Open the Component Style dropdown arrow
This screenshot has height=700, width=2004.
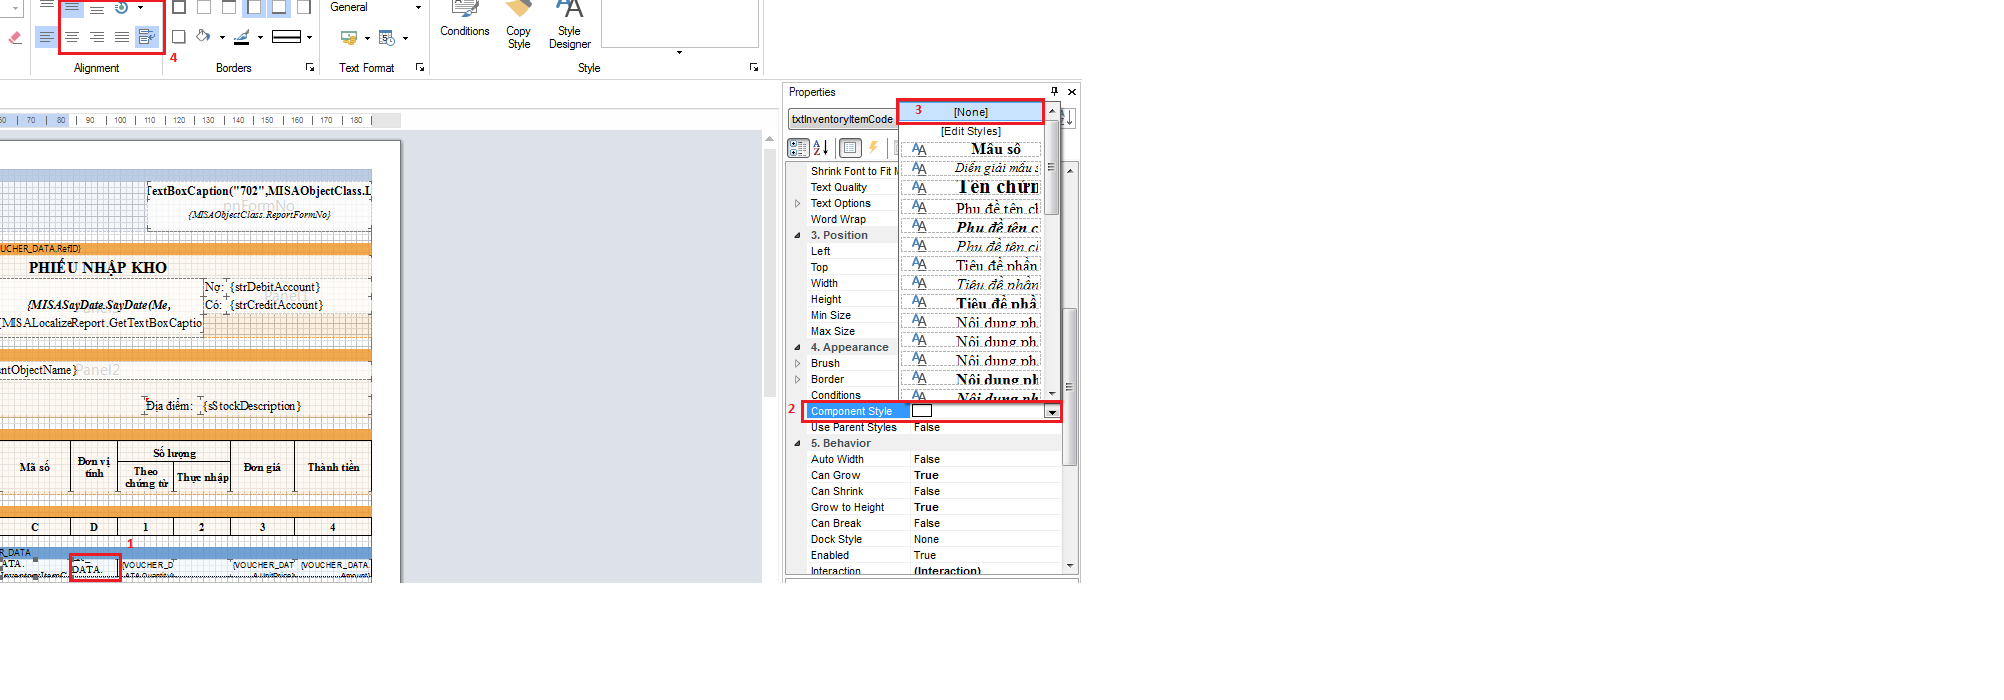[1052, 412]
